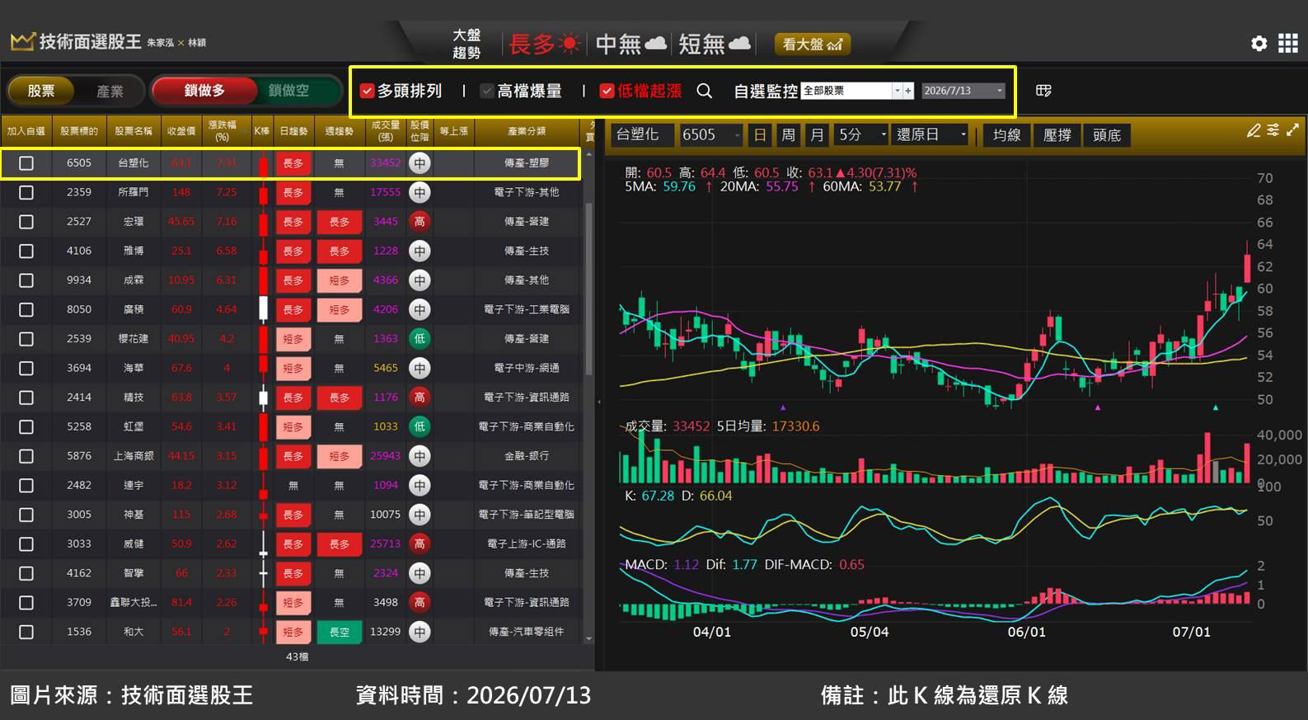1308x720 pixels.
Task: Click the table edit icon beside date
Action: pyautogui.click(x=1043, y=91)
